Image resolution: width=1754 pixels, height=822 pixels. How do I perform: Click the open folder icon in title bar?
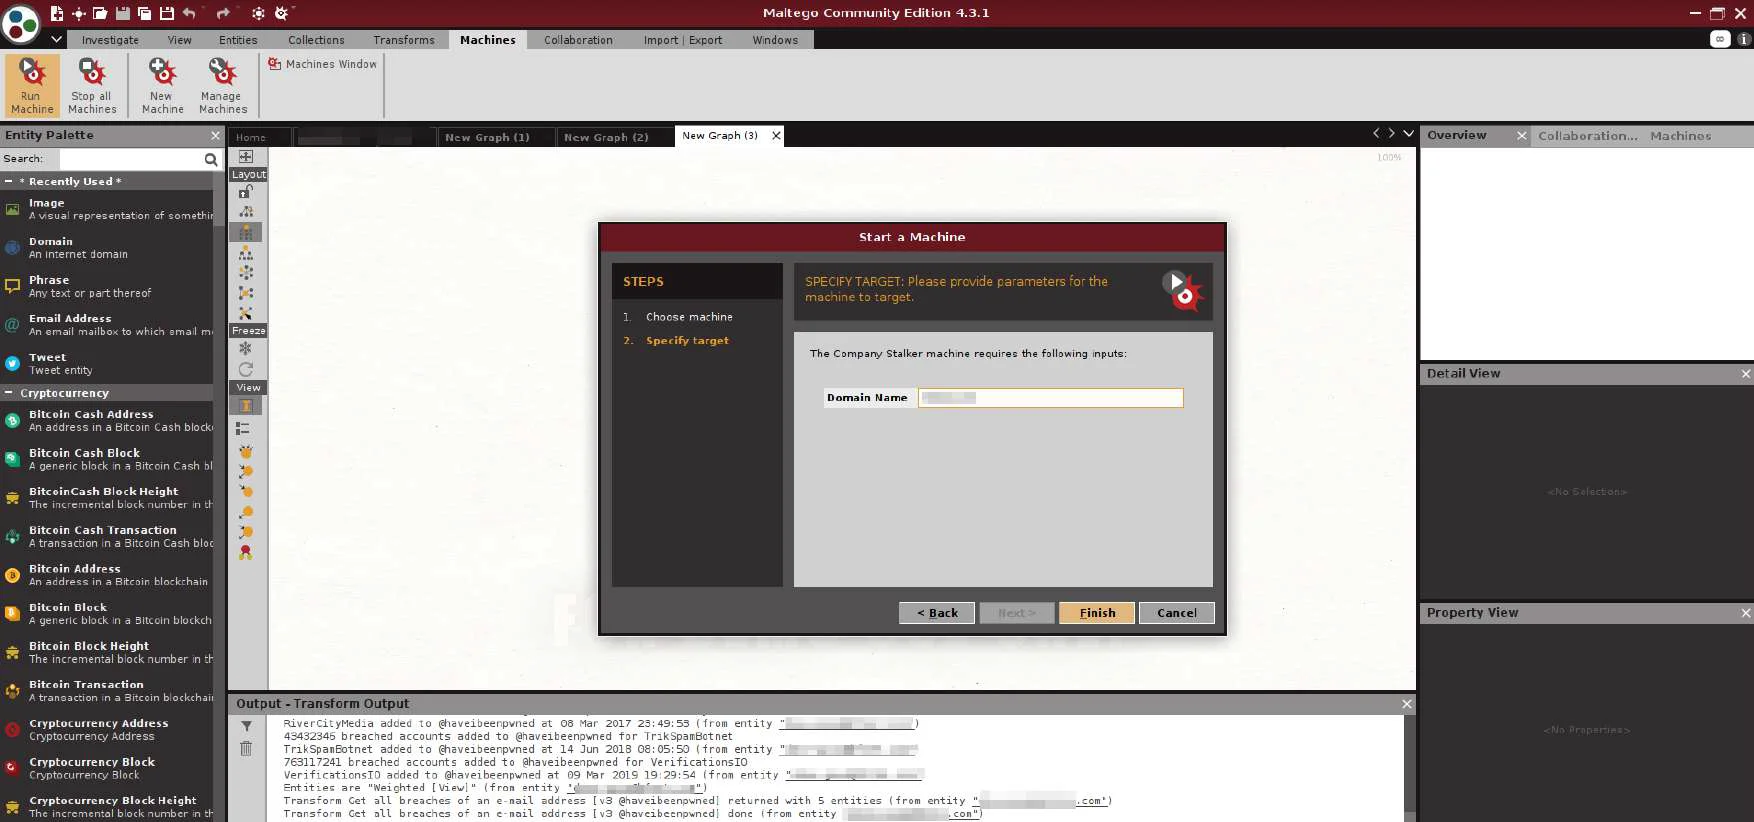[x=100, y=13]
